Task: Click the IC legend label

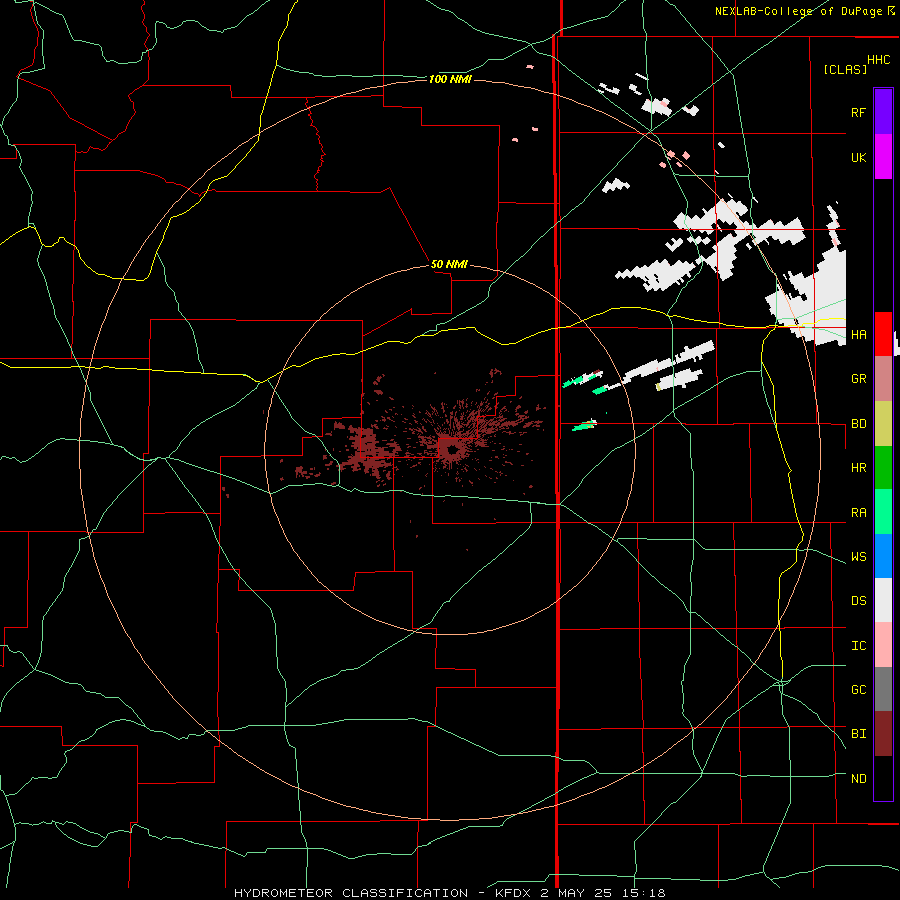Action: click(858, 646)
